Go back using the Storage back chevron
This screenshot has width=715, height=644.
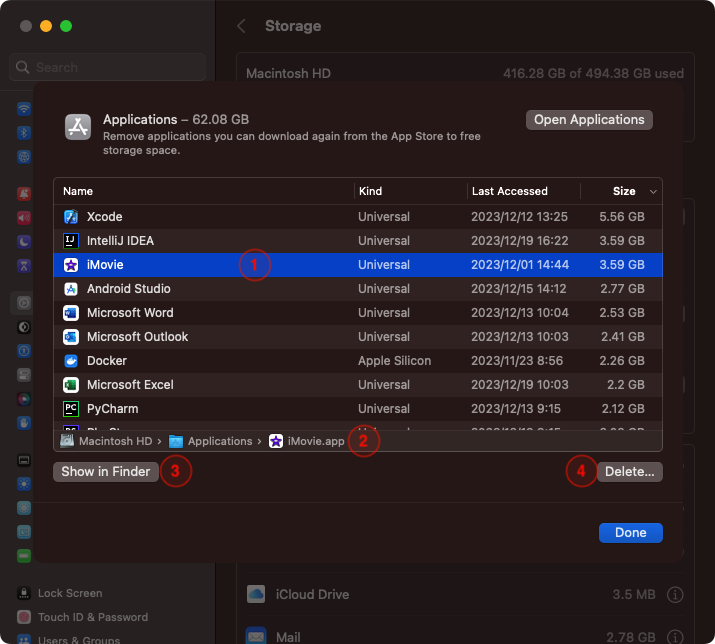[242, 26]
